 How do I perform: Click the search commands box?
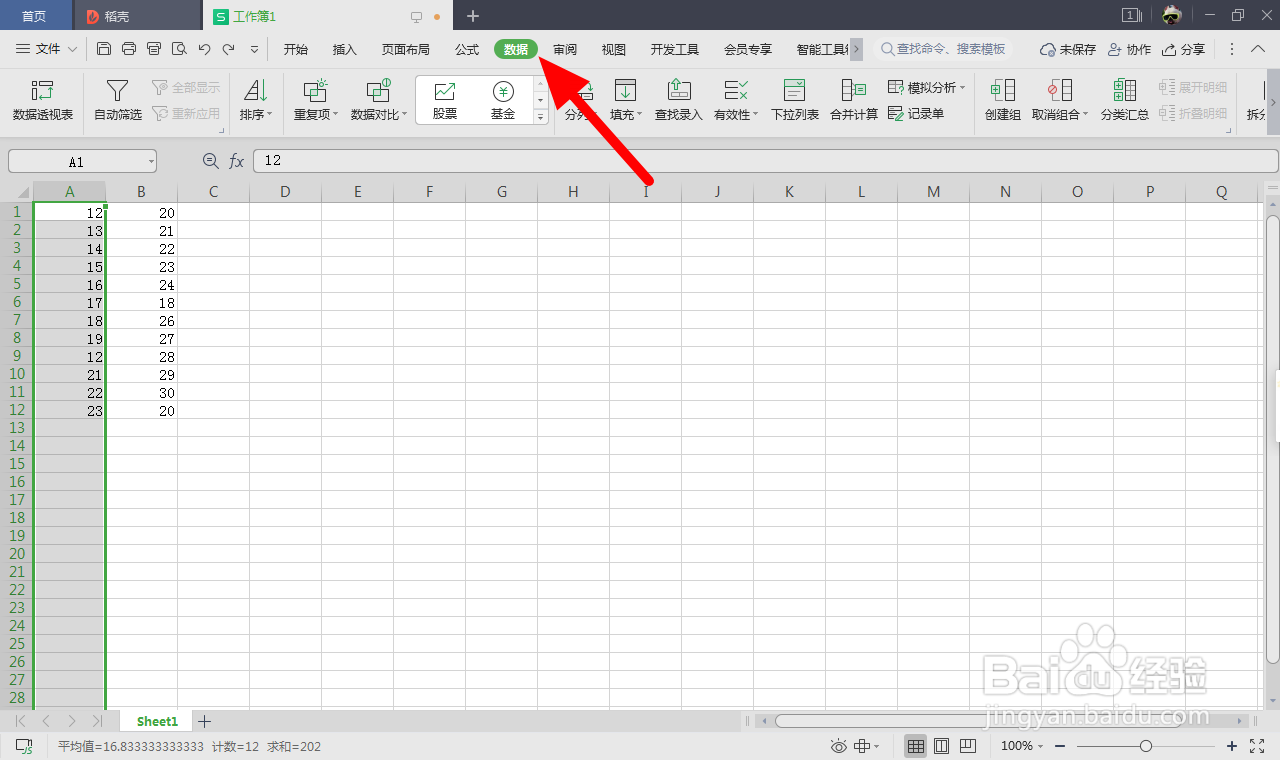[944, 49]
